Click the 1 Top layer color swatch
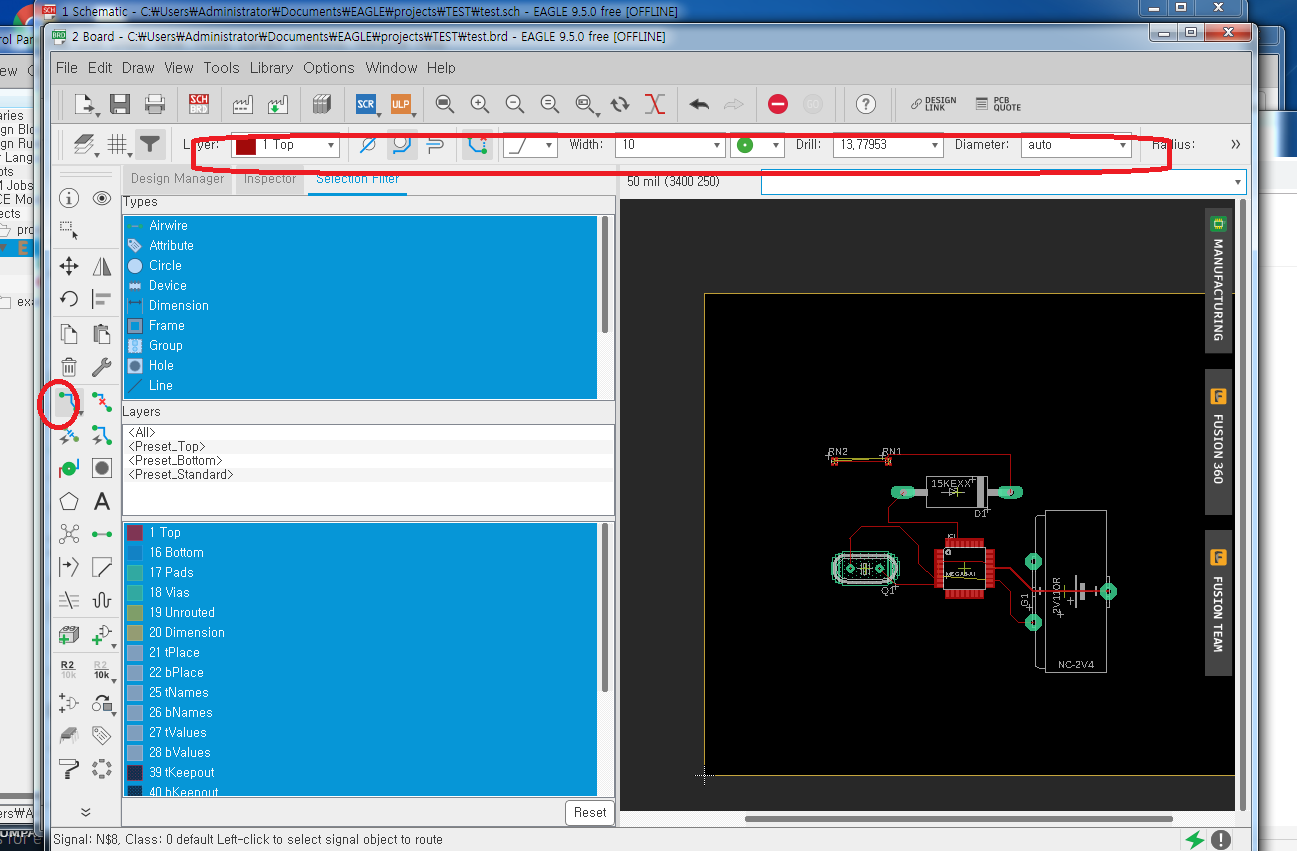 pos(135,533)
